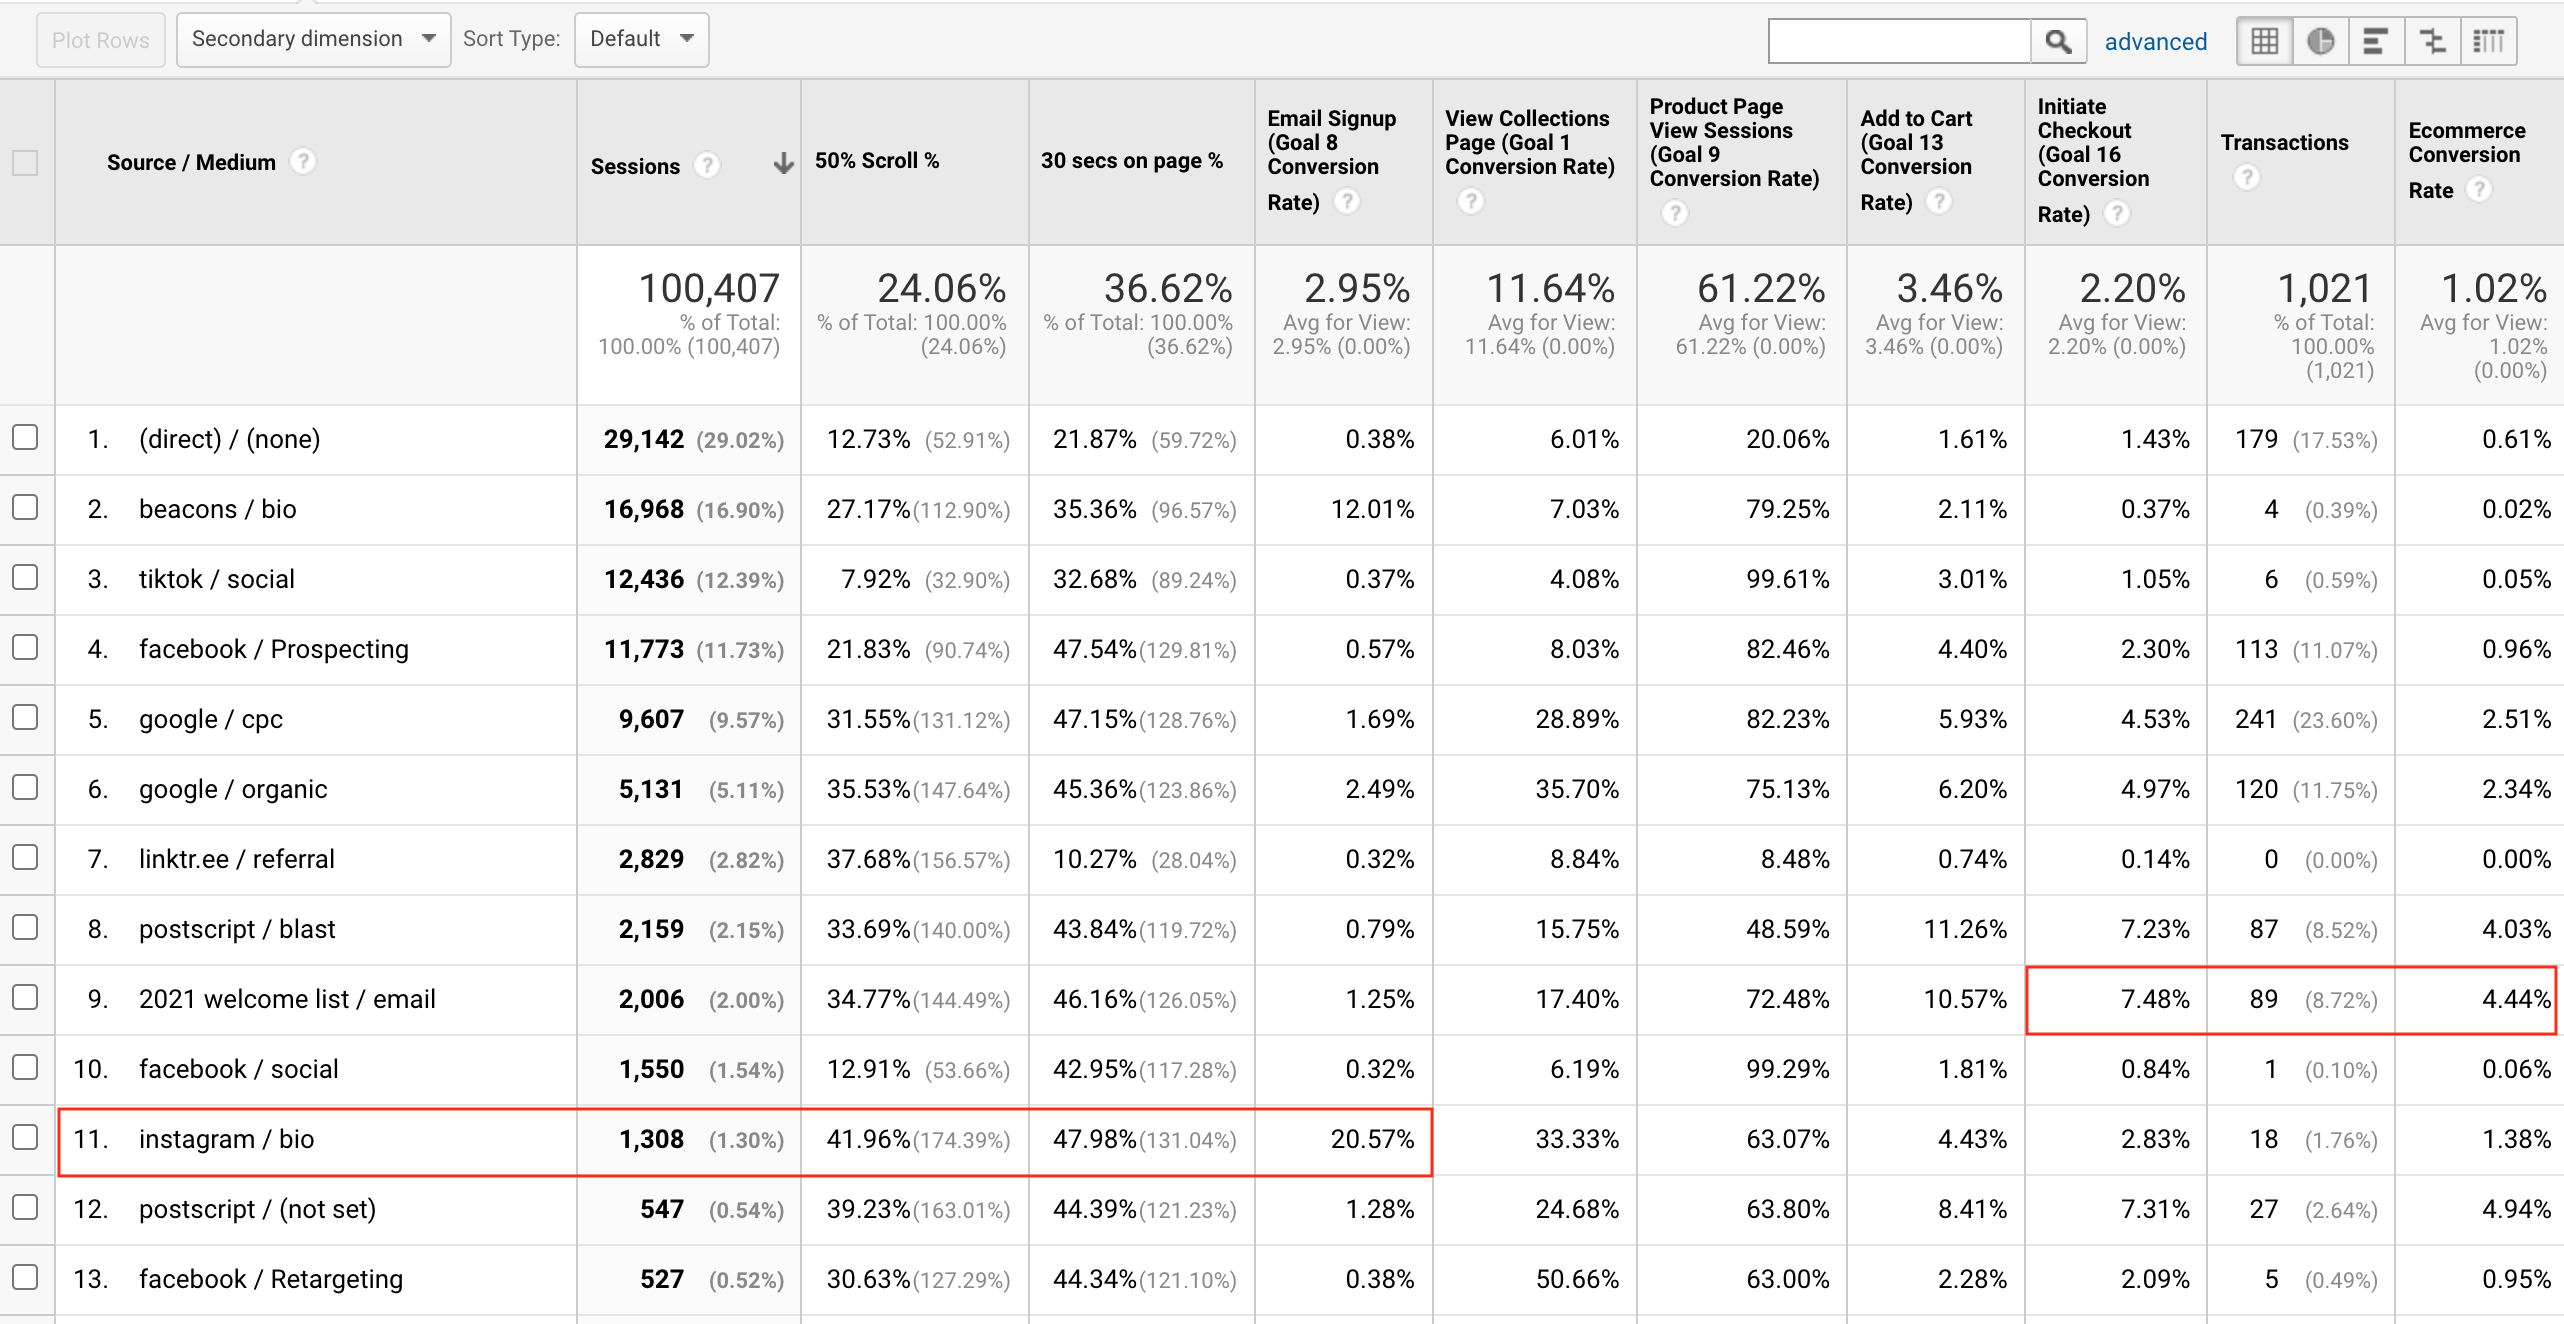Switch to data table view icon
The width and height of the screenshot is (2564, 1324).
pos(2265,41)
